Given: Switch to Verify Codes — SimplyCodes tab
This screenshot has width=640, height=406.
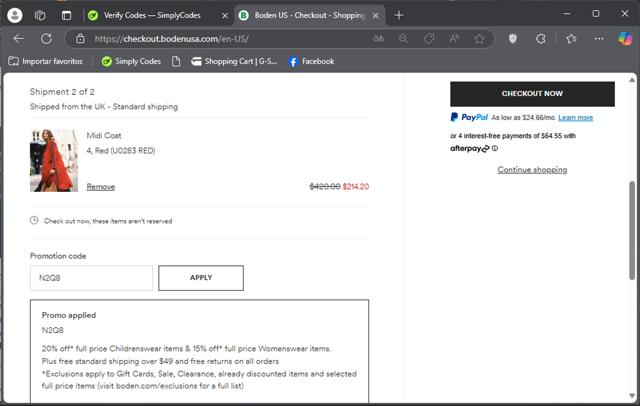Looking at the screenshot, I should 152,16.
